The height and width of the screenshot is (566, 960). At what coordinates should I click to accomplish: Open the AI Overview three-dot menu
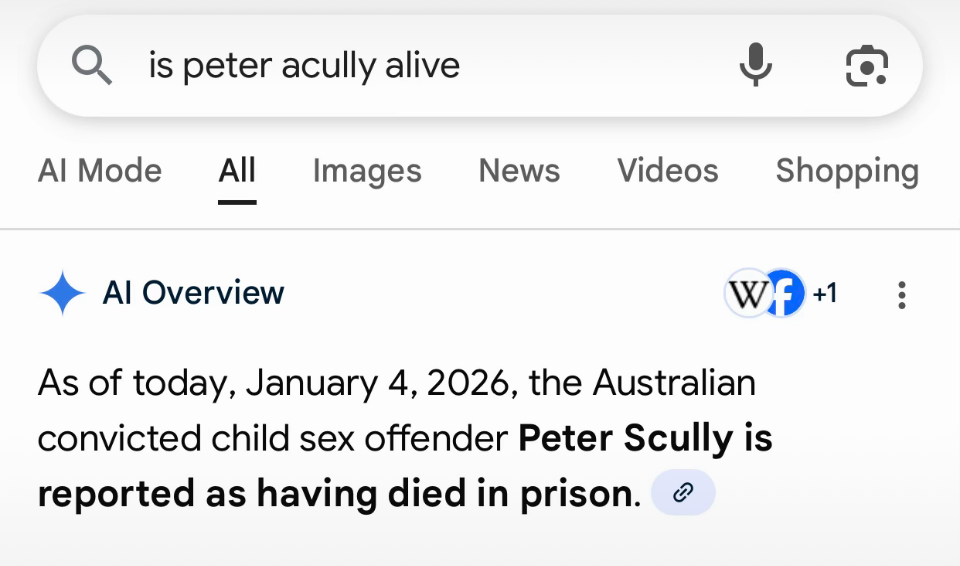pyautogui.click(x=902, y=294)
